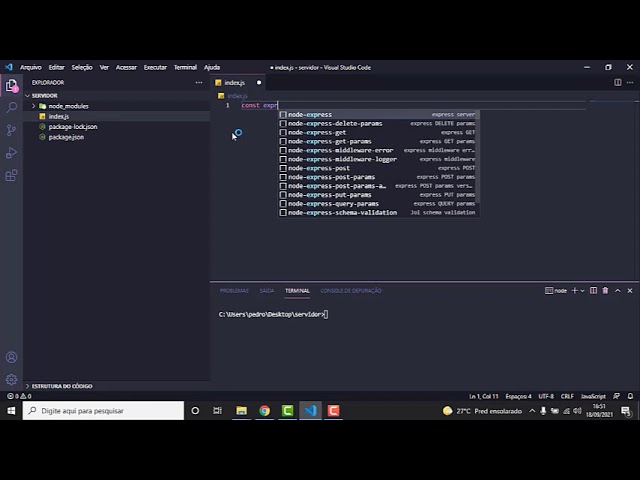
Task: Open the Run and Debug view
Action: click(11, 153)
